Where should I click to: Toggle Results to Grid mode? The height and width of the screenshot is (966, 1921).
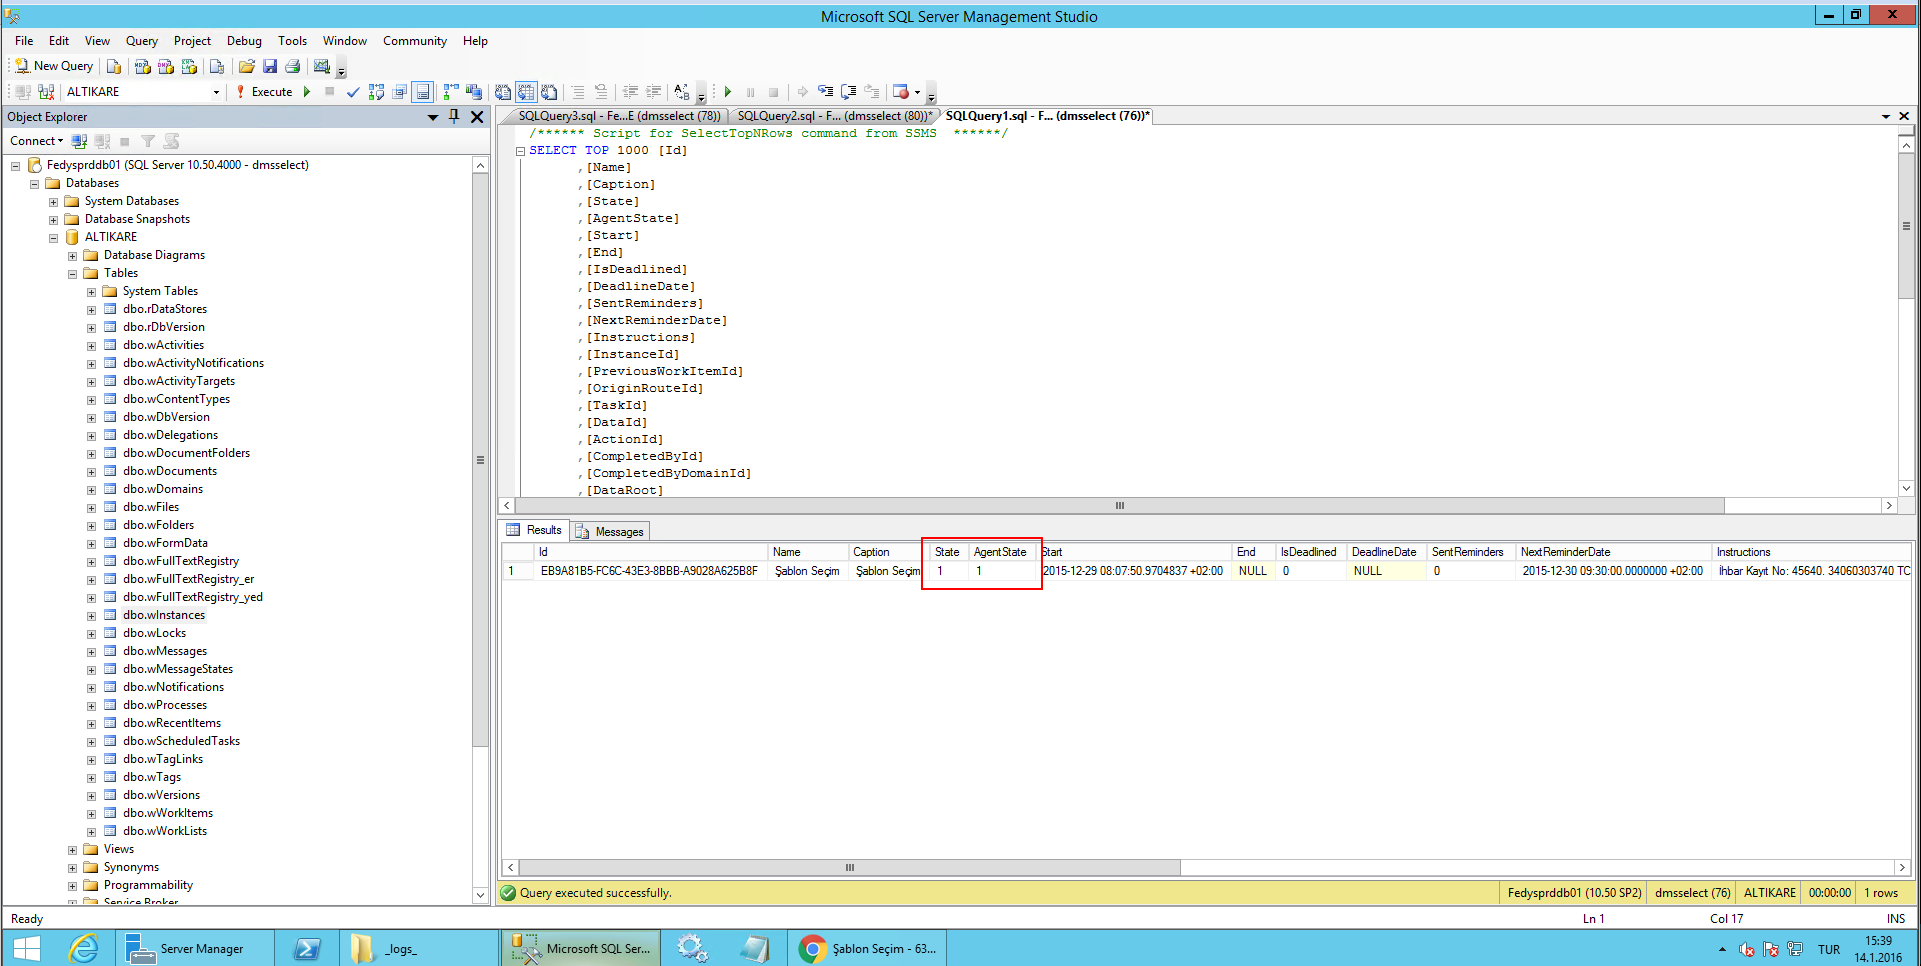tap(527, 92)
